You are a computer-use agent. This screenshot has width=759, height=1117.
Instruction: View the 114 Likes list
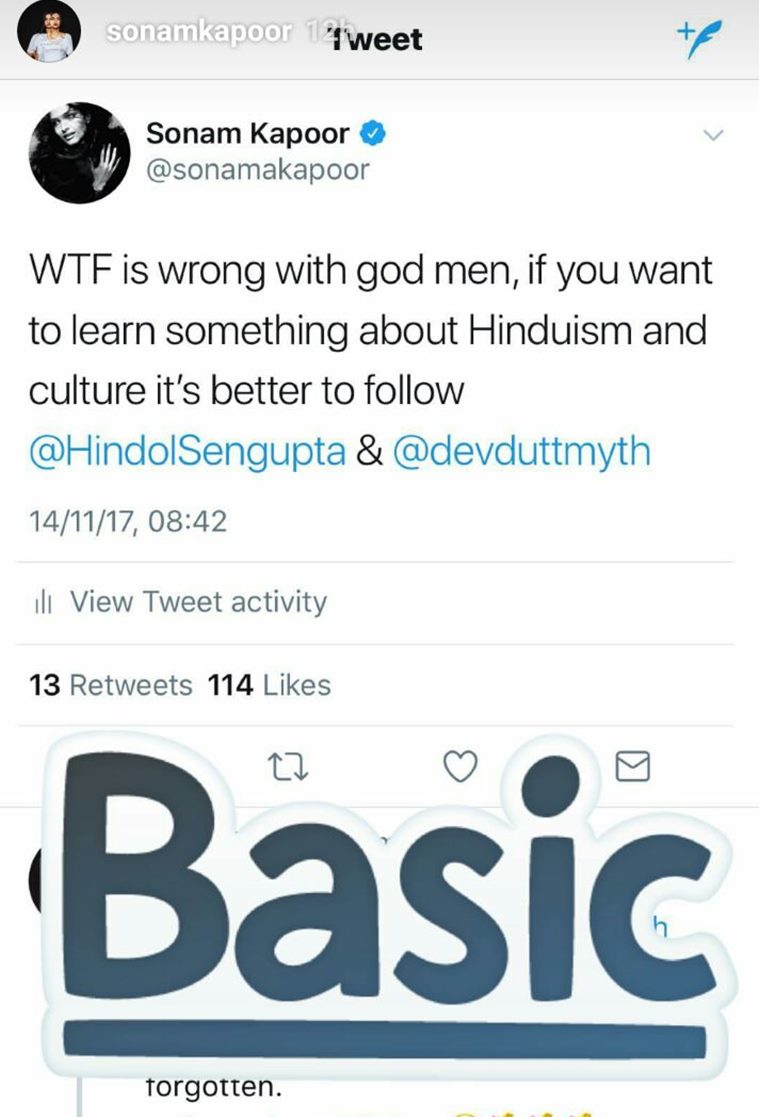269,685
